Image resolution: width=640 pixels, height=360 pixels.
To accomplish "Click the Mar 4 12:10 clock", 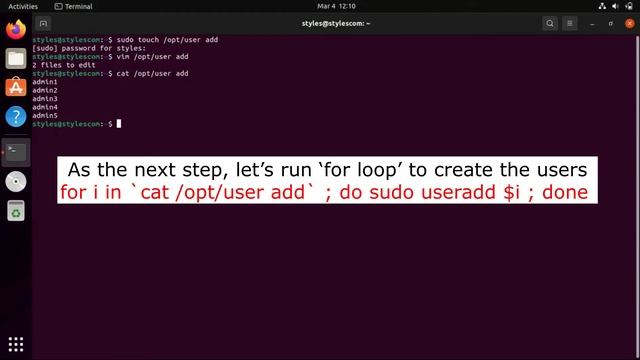I will tap(336, 6).
